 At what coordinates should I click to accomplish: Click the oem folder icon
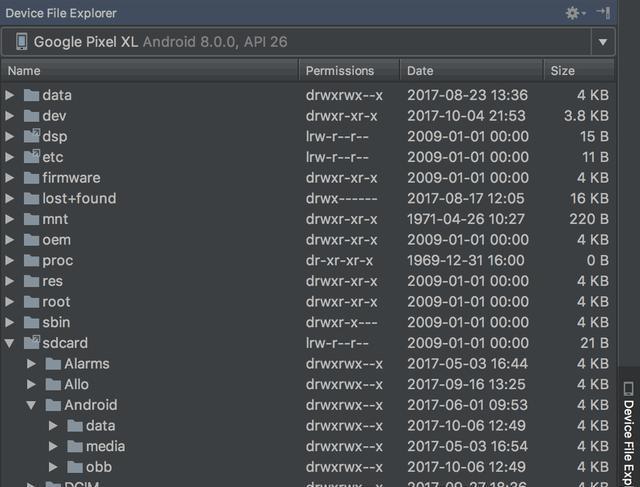tap(31, 240)
